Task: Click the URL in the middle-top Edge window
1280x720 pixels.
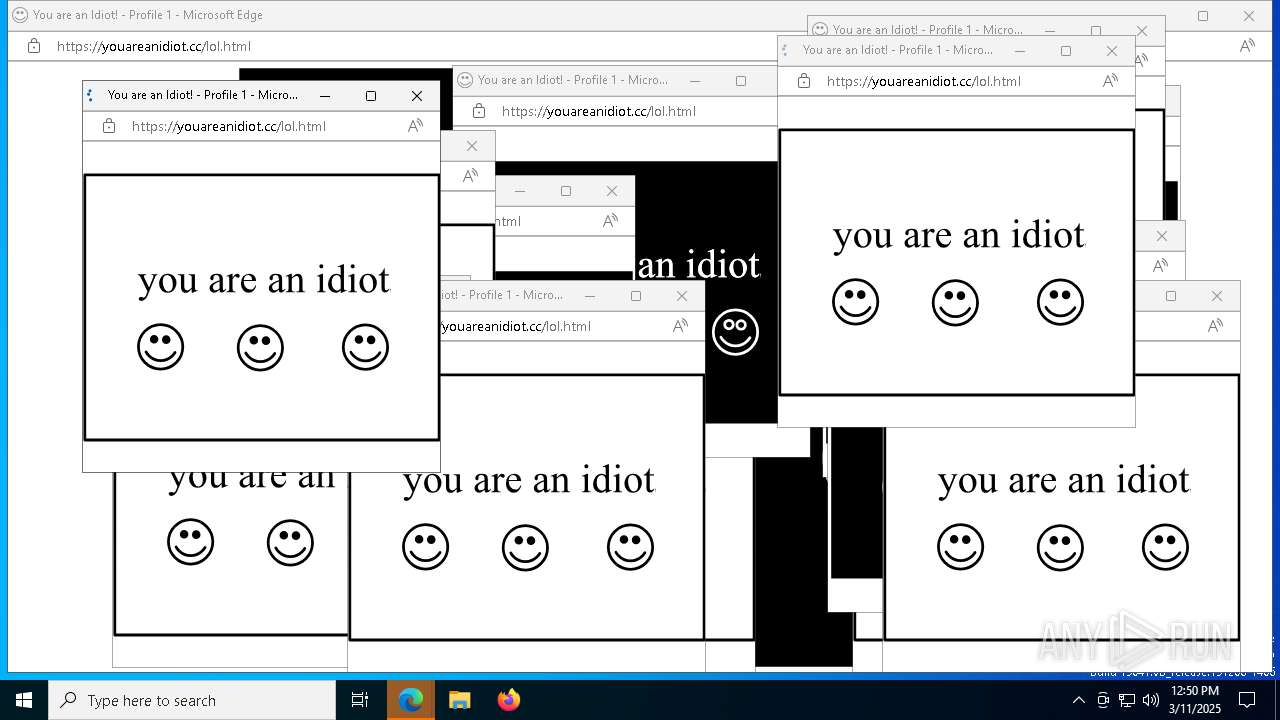Action: click(598, 111)
